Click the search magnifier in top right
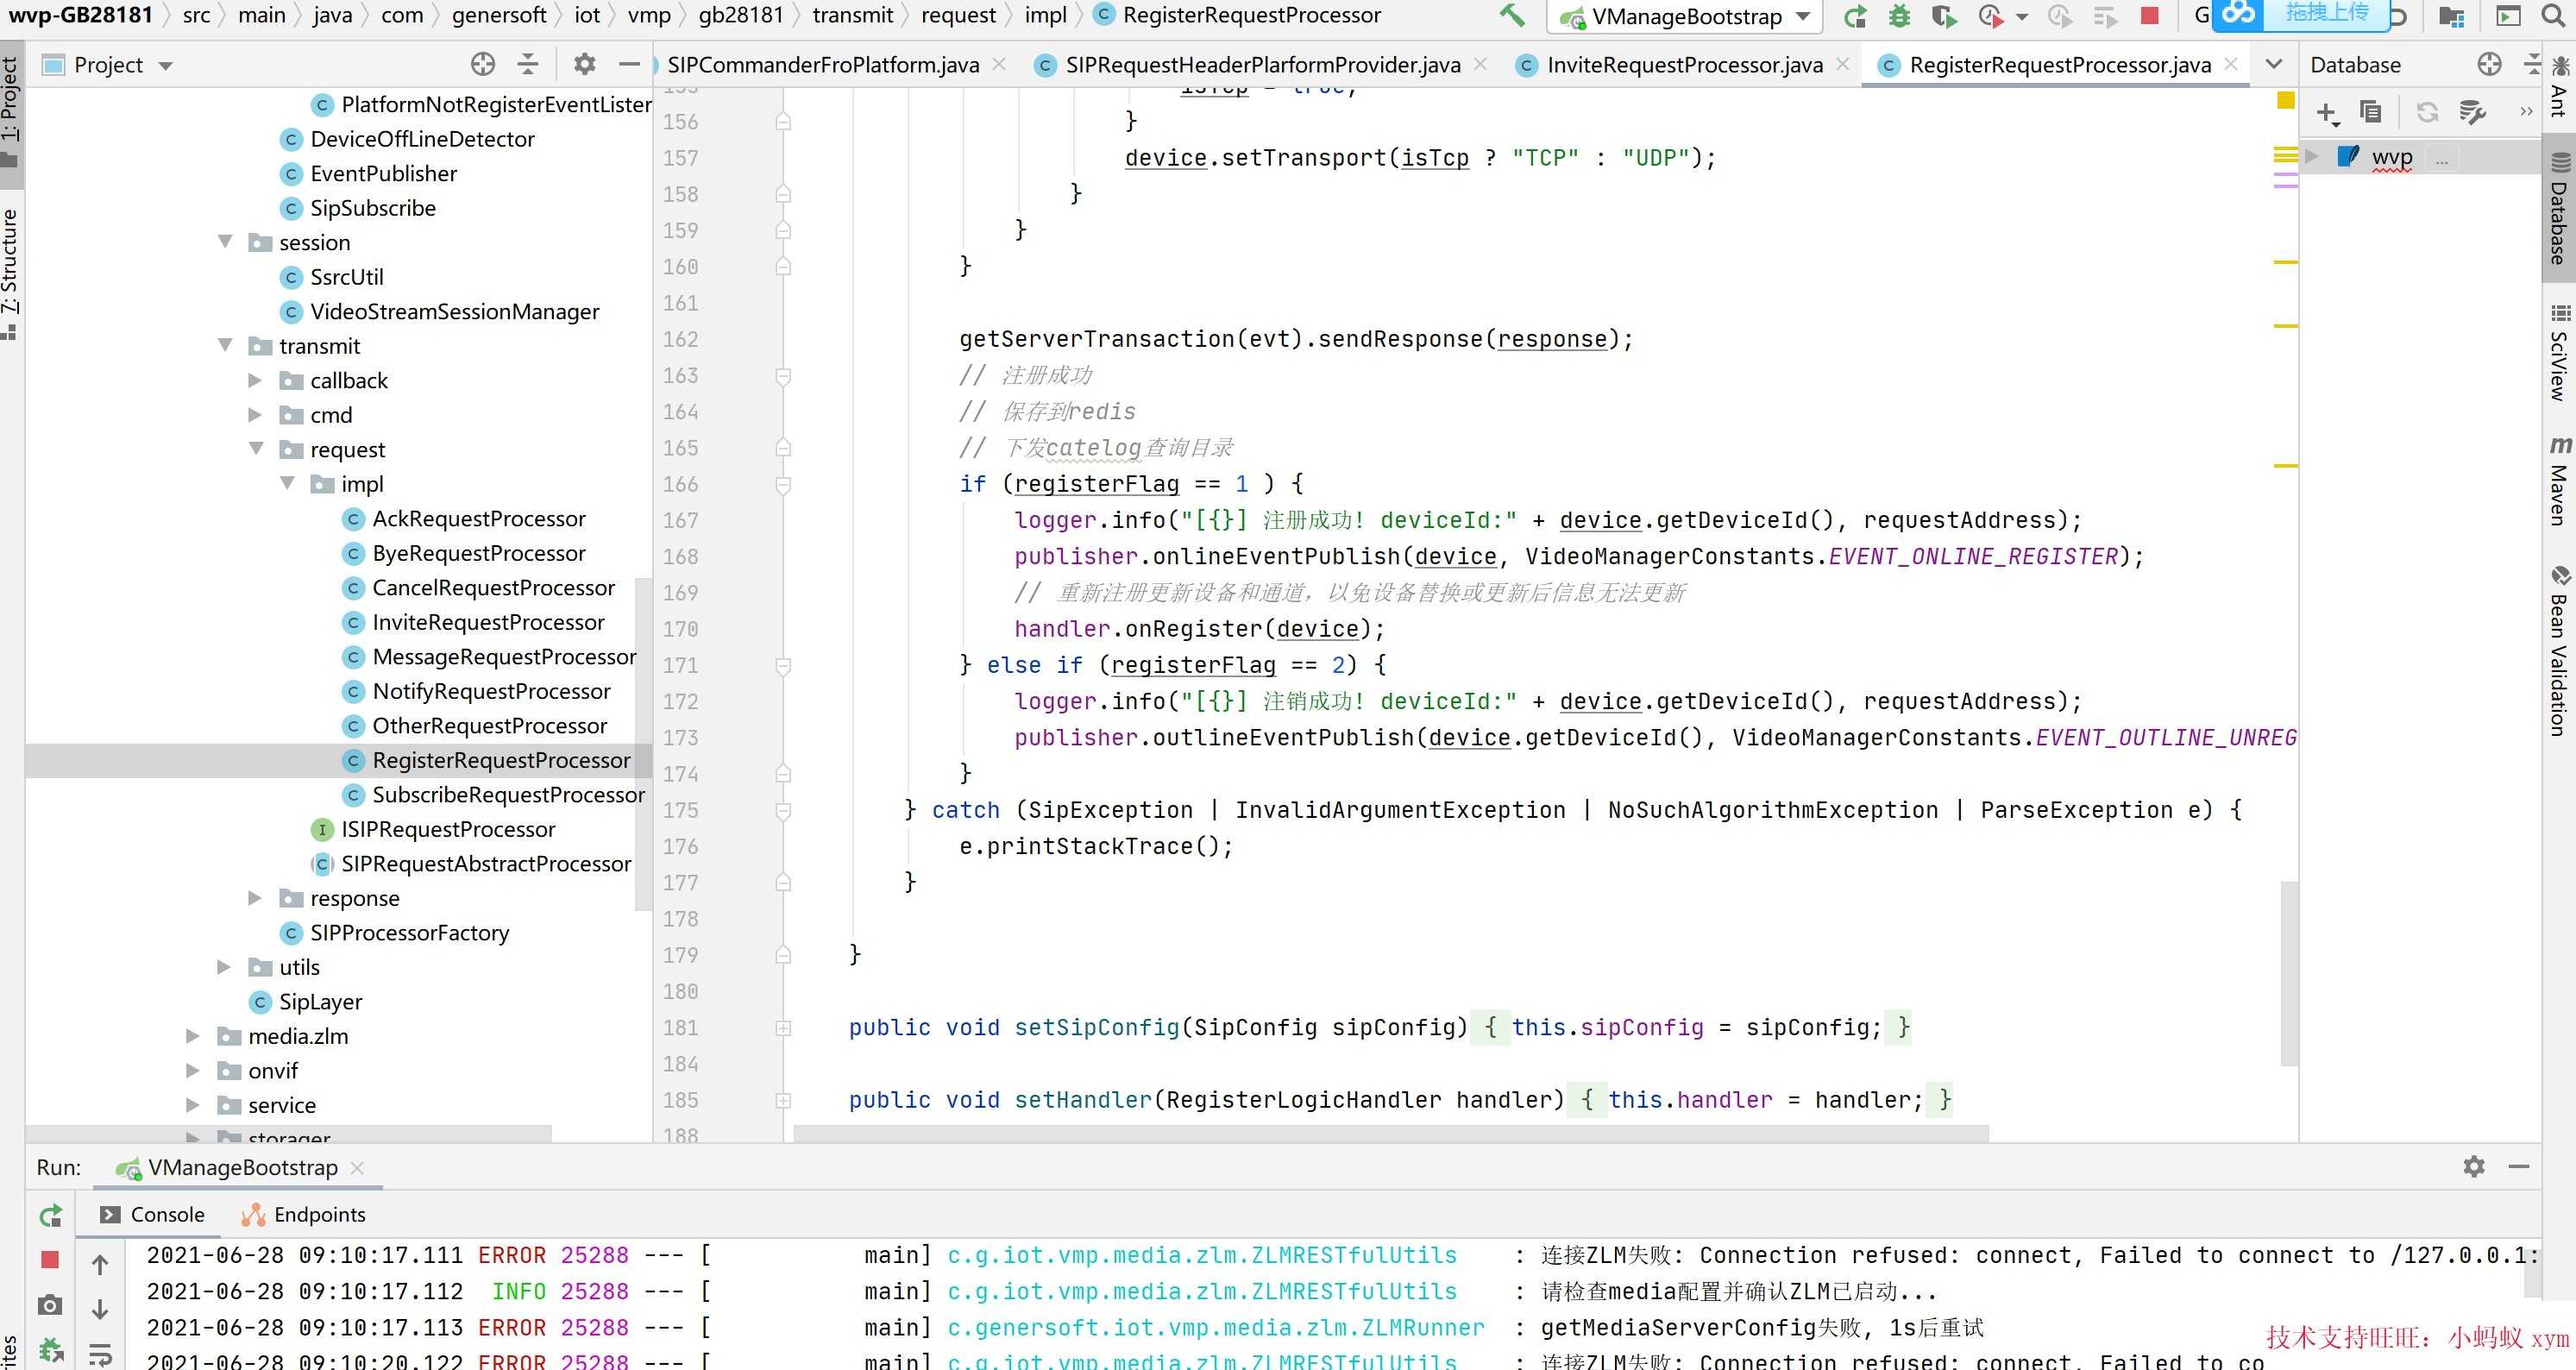 point(2553,16)
